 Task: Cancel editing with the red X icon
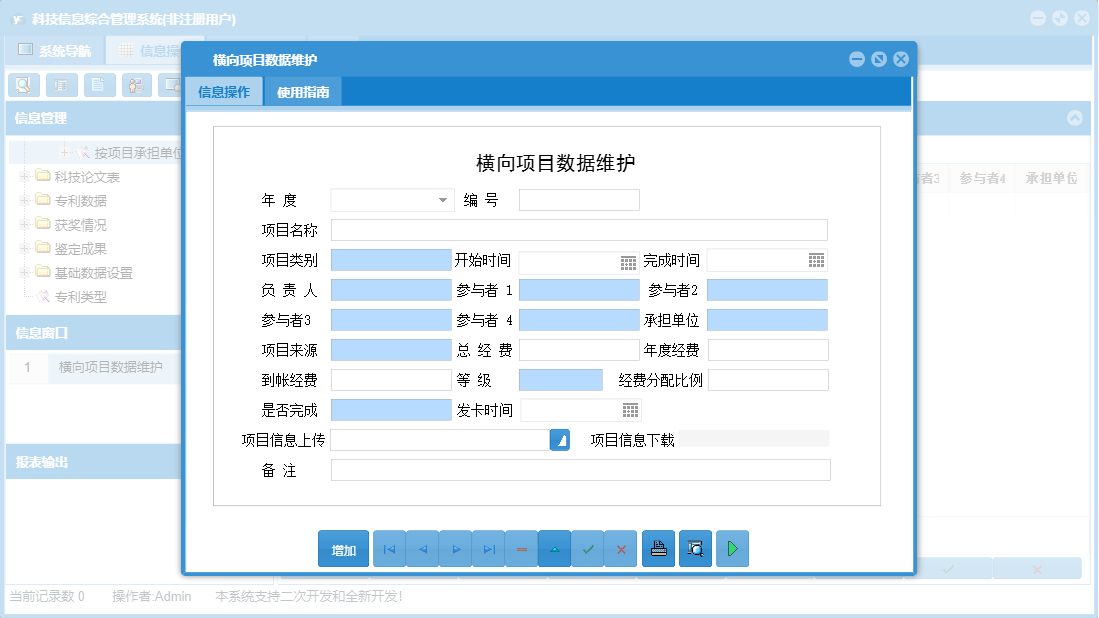(620, 548)
